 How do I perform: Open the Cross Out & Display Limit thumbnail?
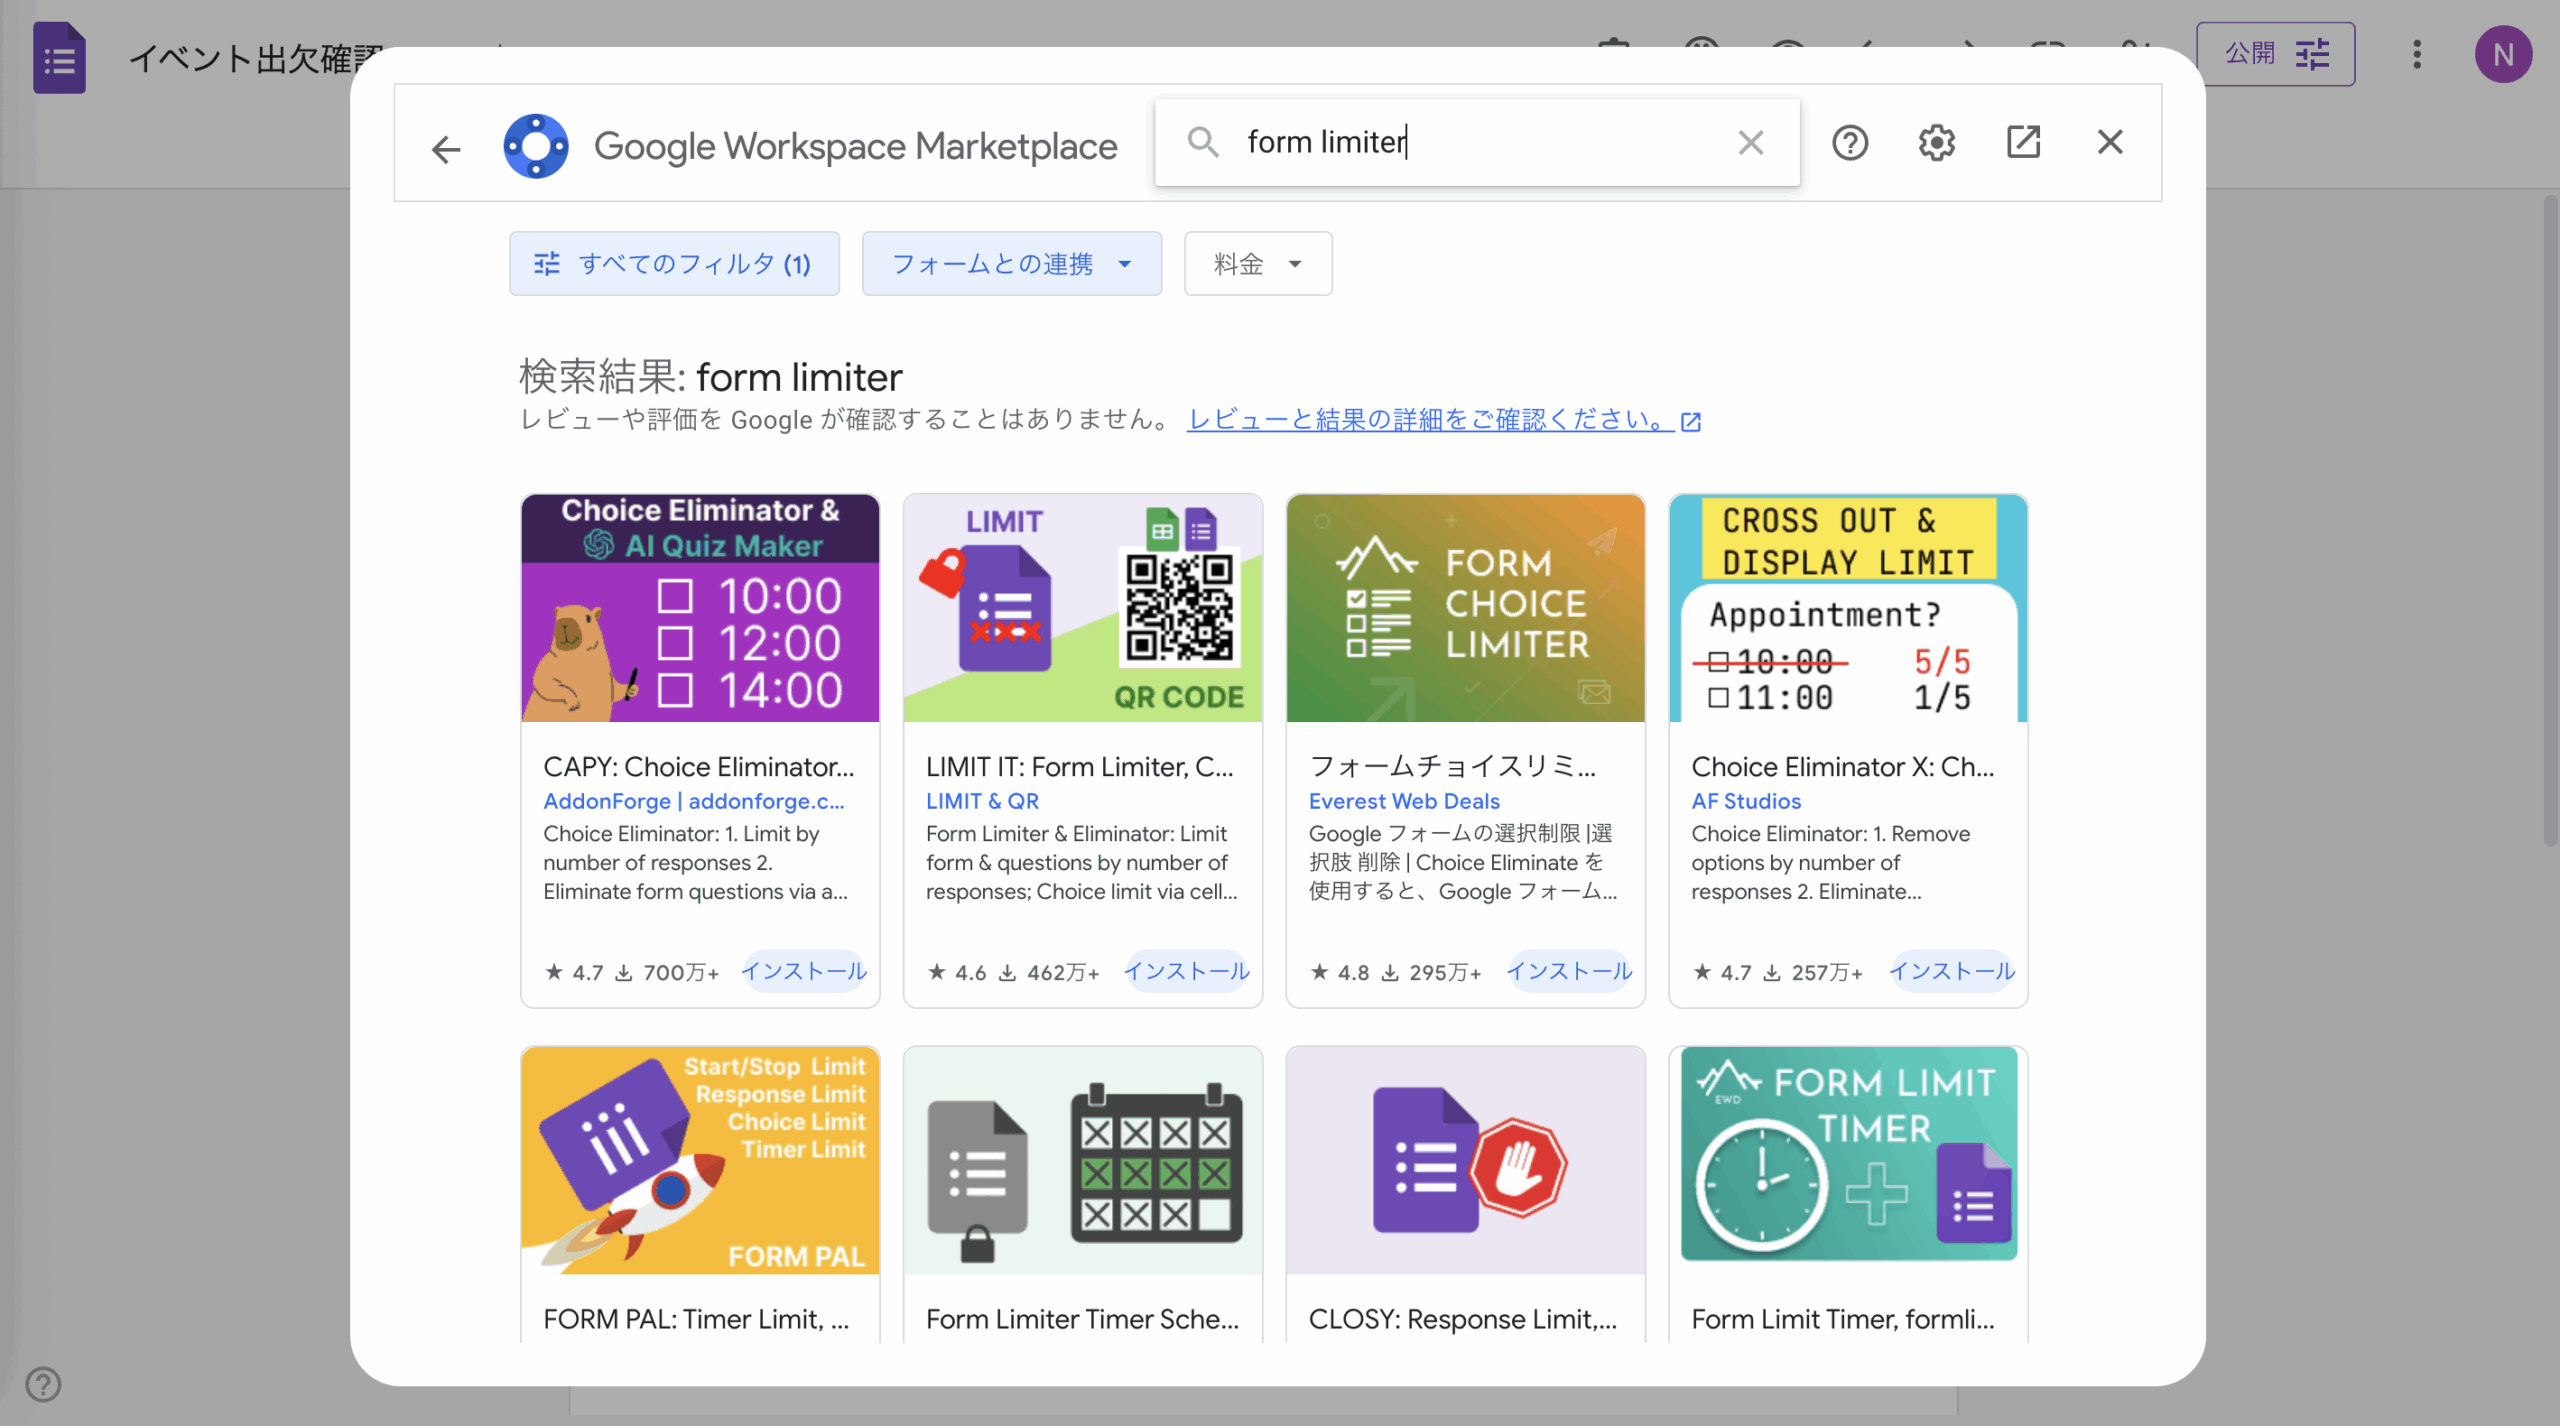1848,608
